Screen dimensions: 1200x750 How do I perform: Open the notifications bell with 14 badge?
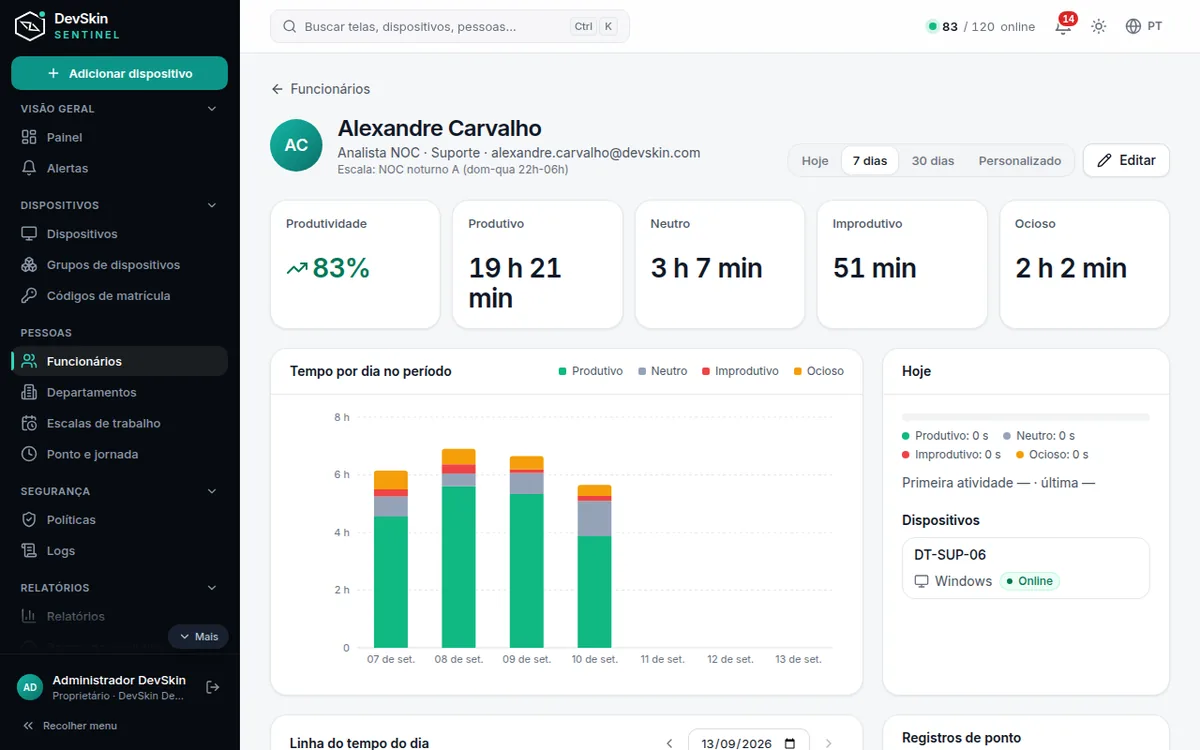point(1063,26)
